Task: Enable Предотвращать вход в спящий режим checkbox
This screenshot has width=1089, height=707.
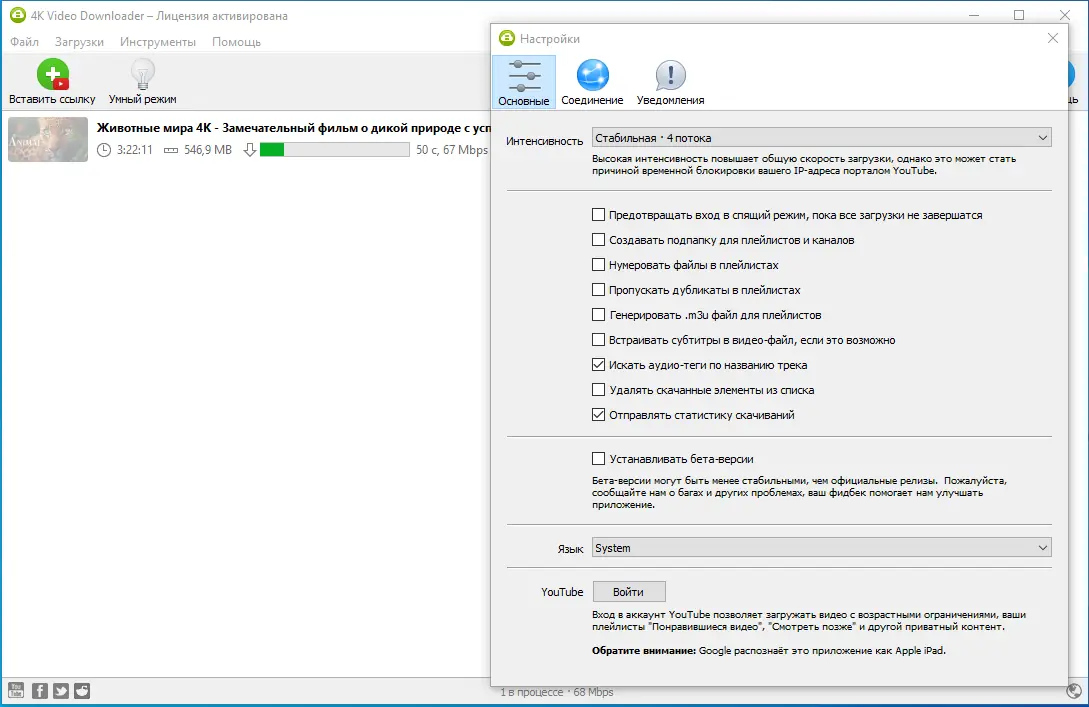Action: coord(598,215)
